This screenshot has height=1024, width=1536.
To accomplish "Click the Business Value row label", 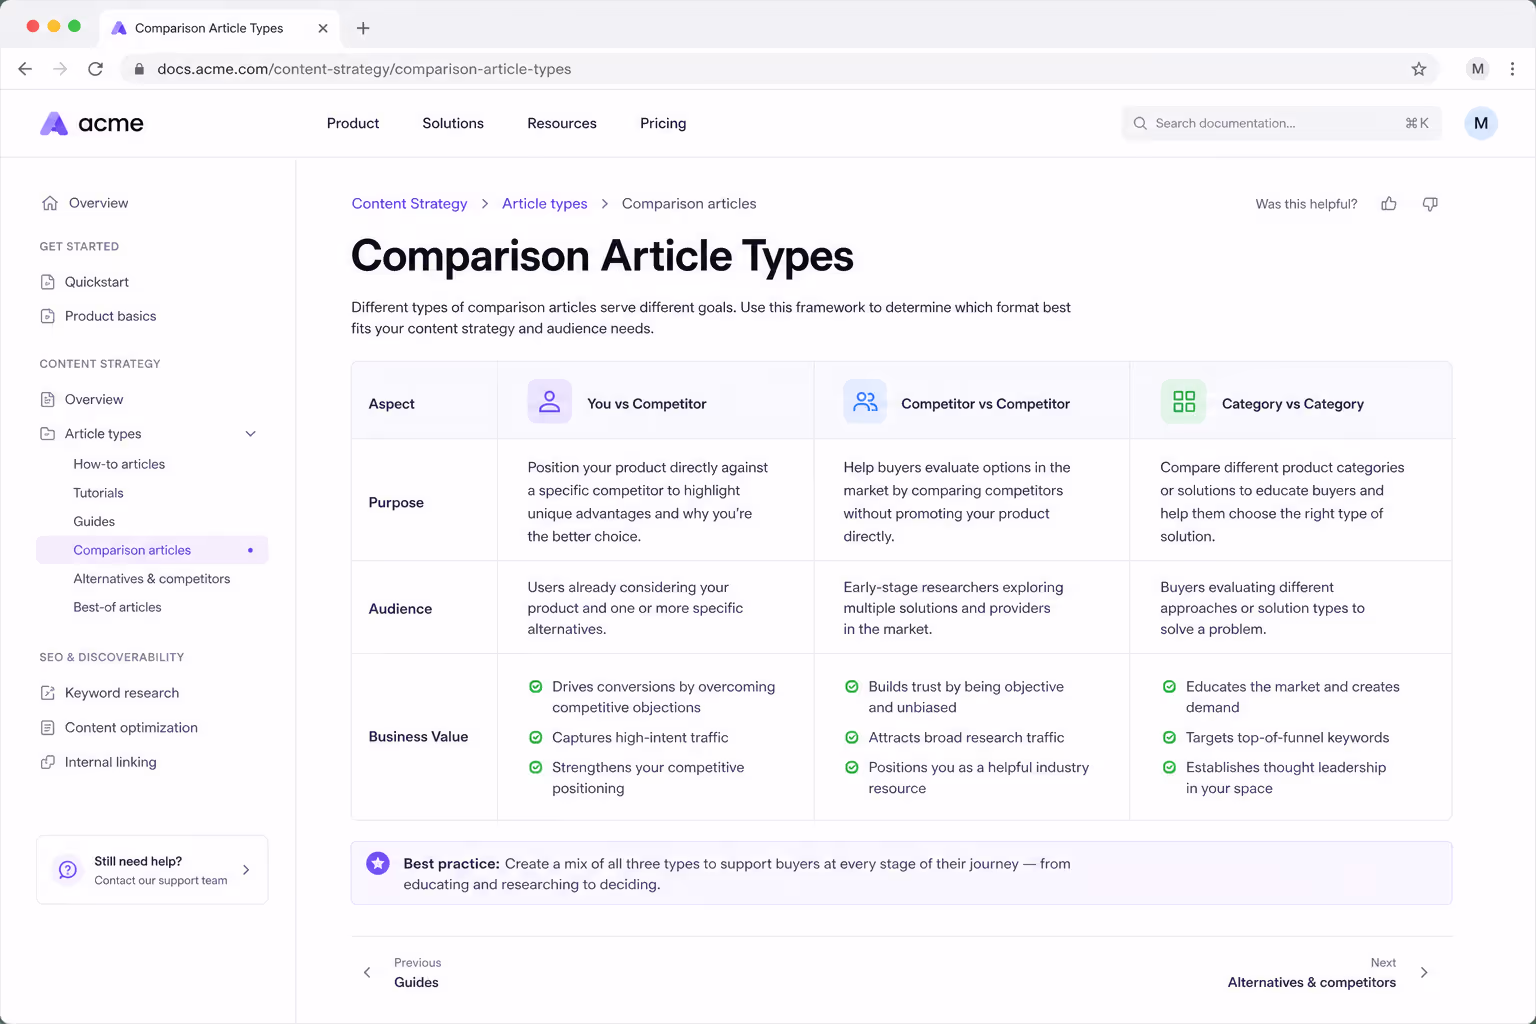I will click(x=418, y=737).
